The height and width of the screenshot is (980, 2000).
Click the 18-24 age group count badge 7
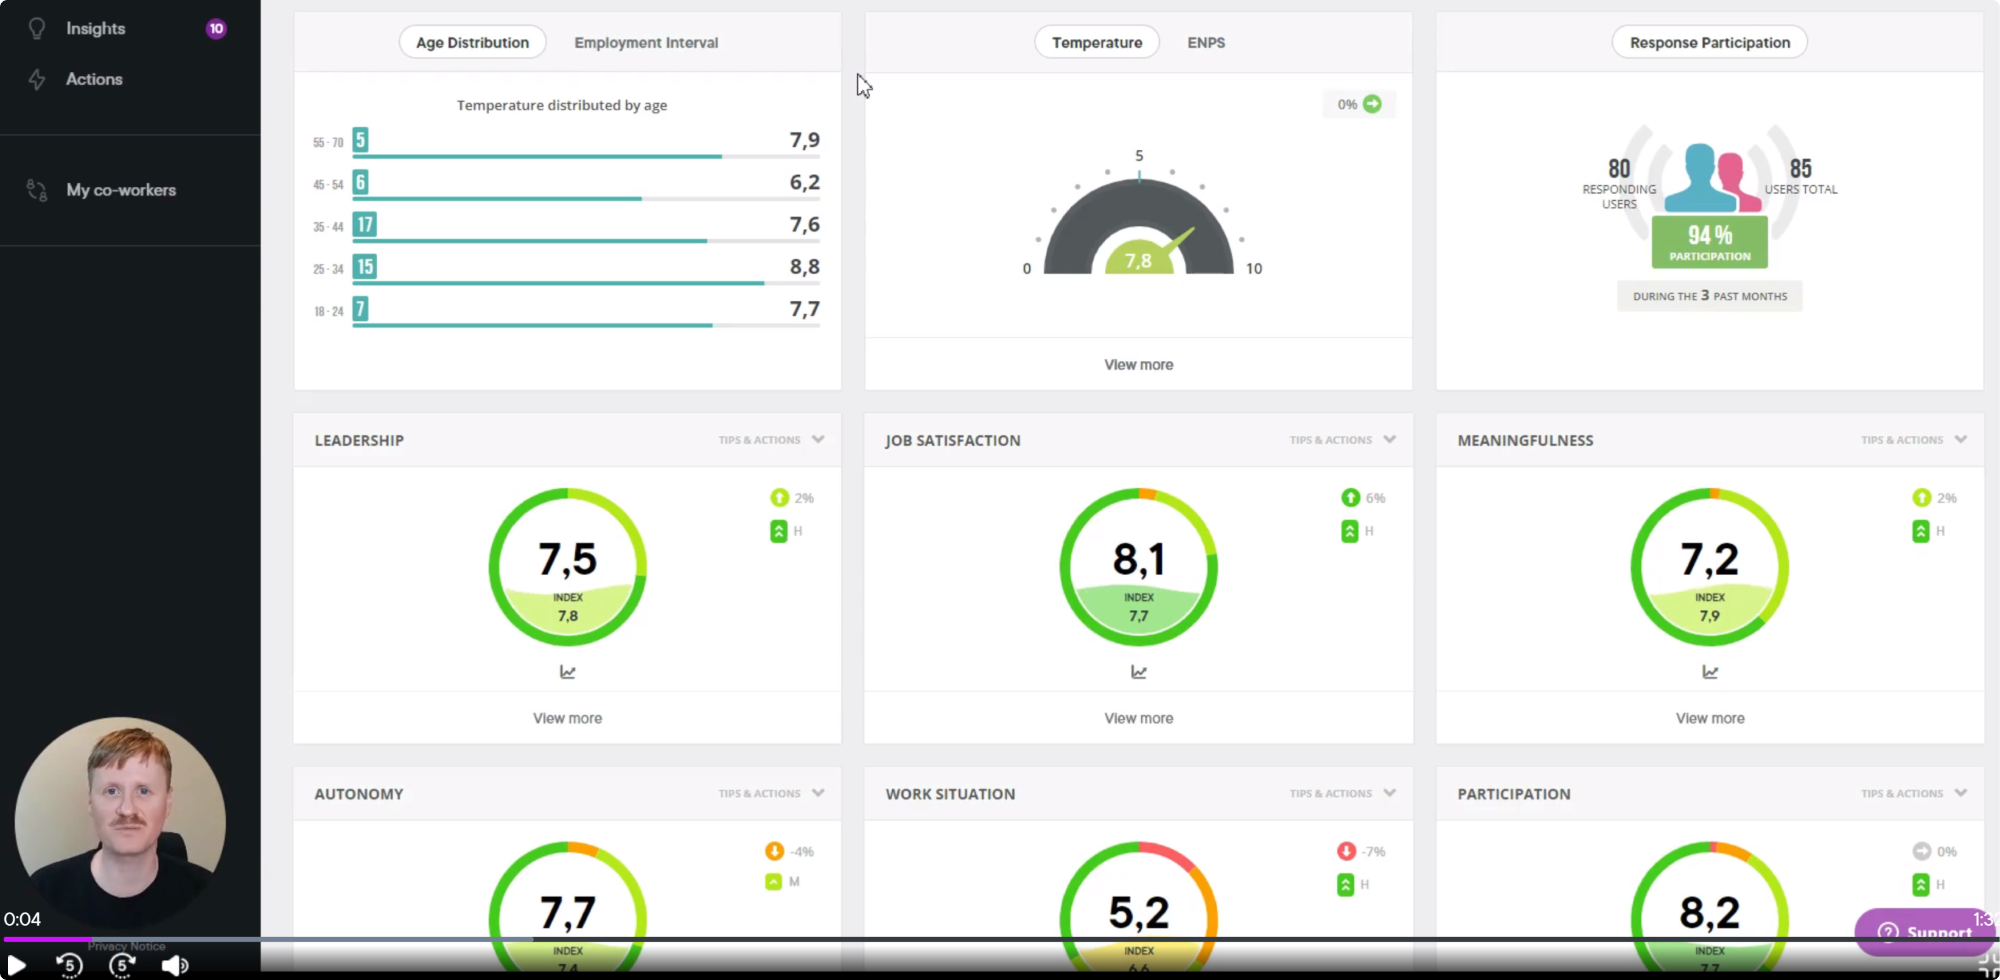[x=360, y=309]
